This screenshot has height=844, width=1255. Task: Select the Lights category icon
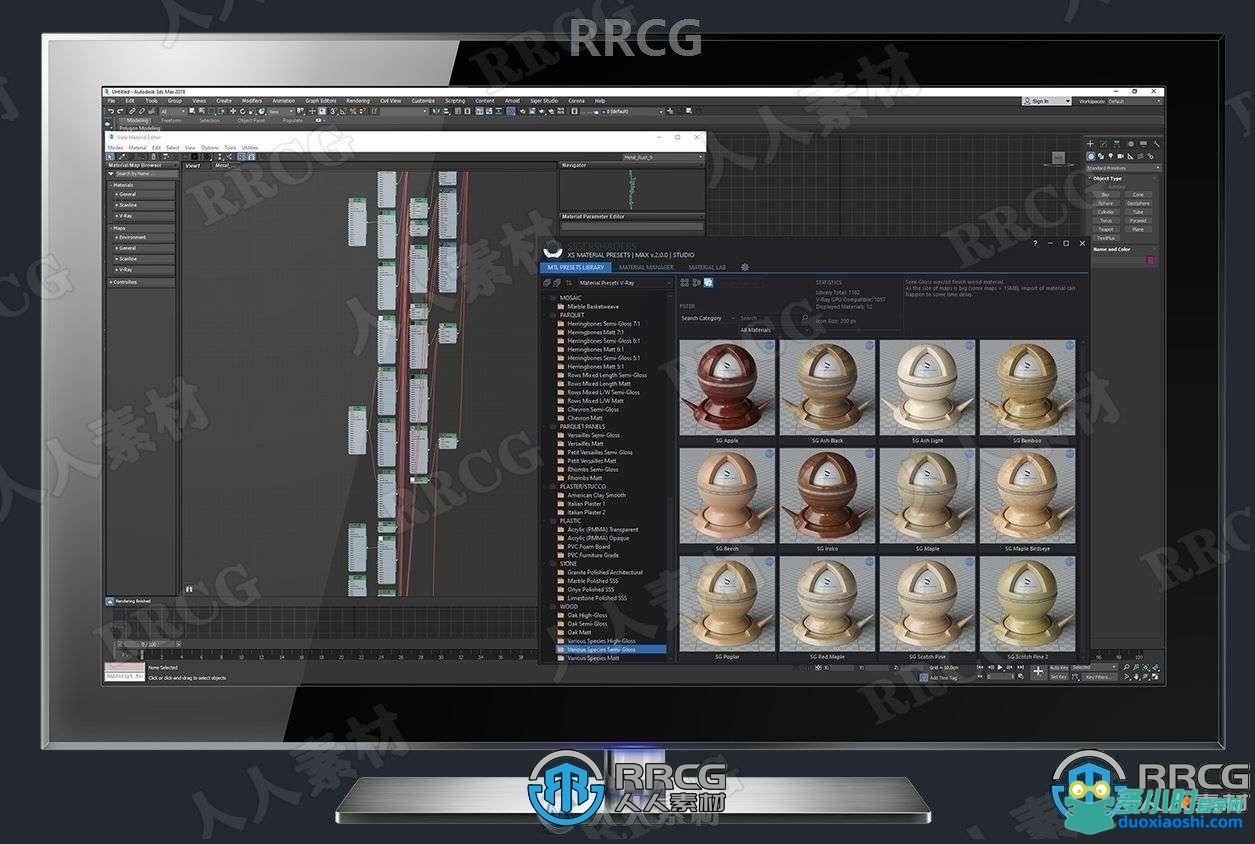point(1111,157)
